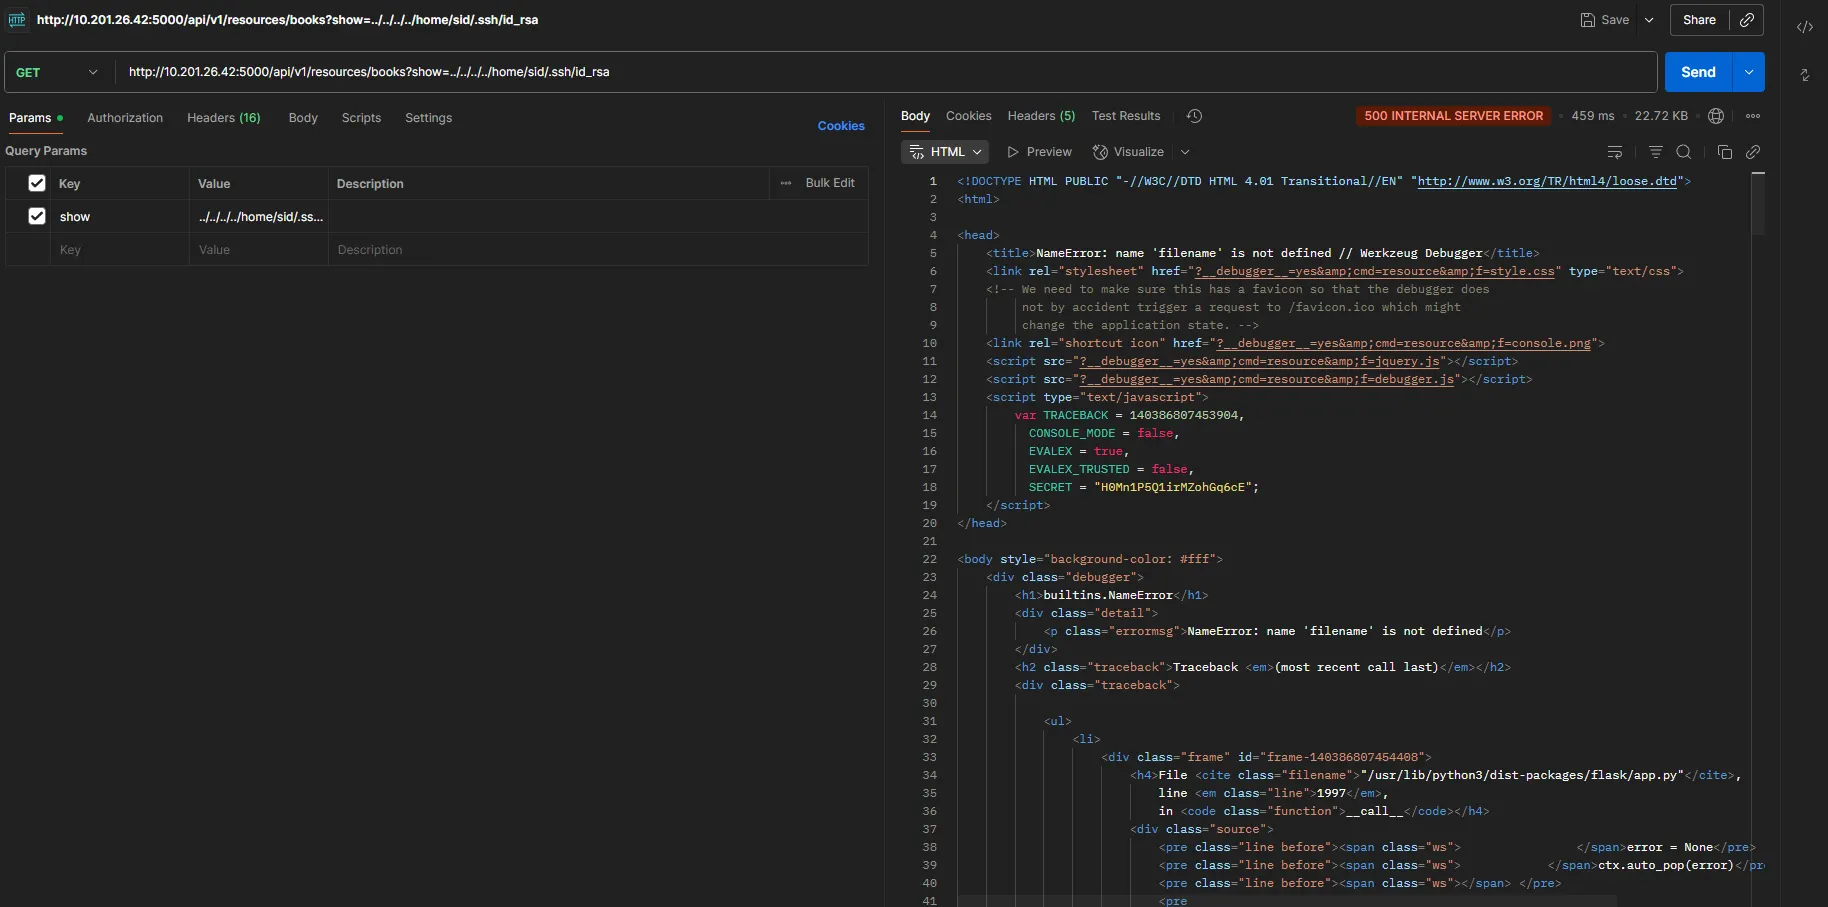Switch to the Headers (5) response tab
Screen dimensions: 1828x907
click(1041, 116)
